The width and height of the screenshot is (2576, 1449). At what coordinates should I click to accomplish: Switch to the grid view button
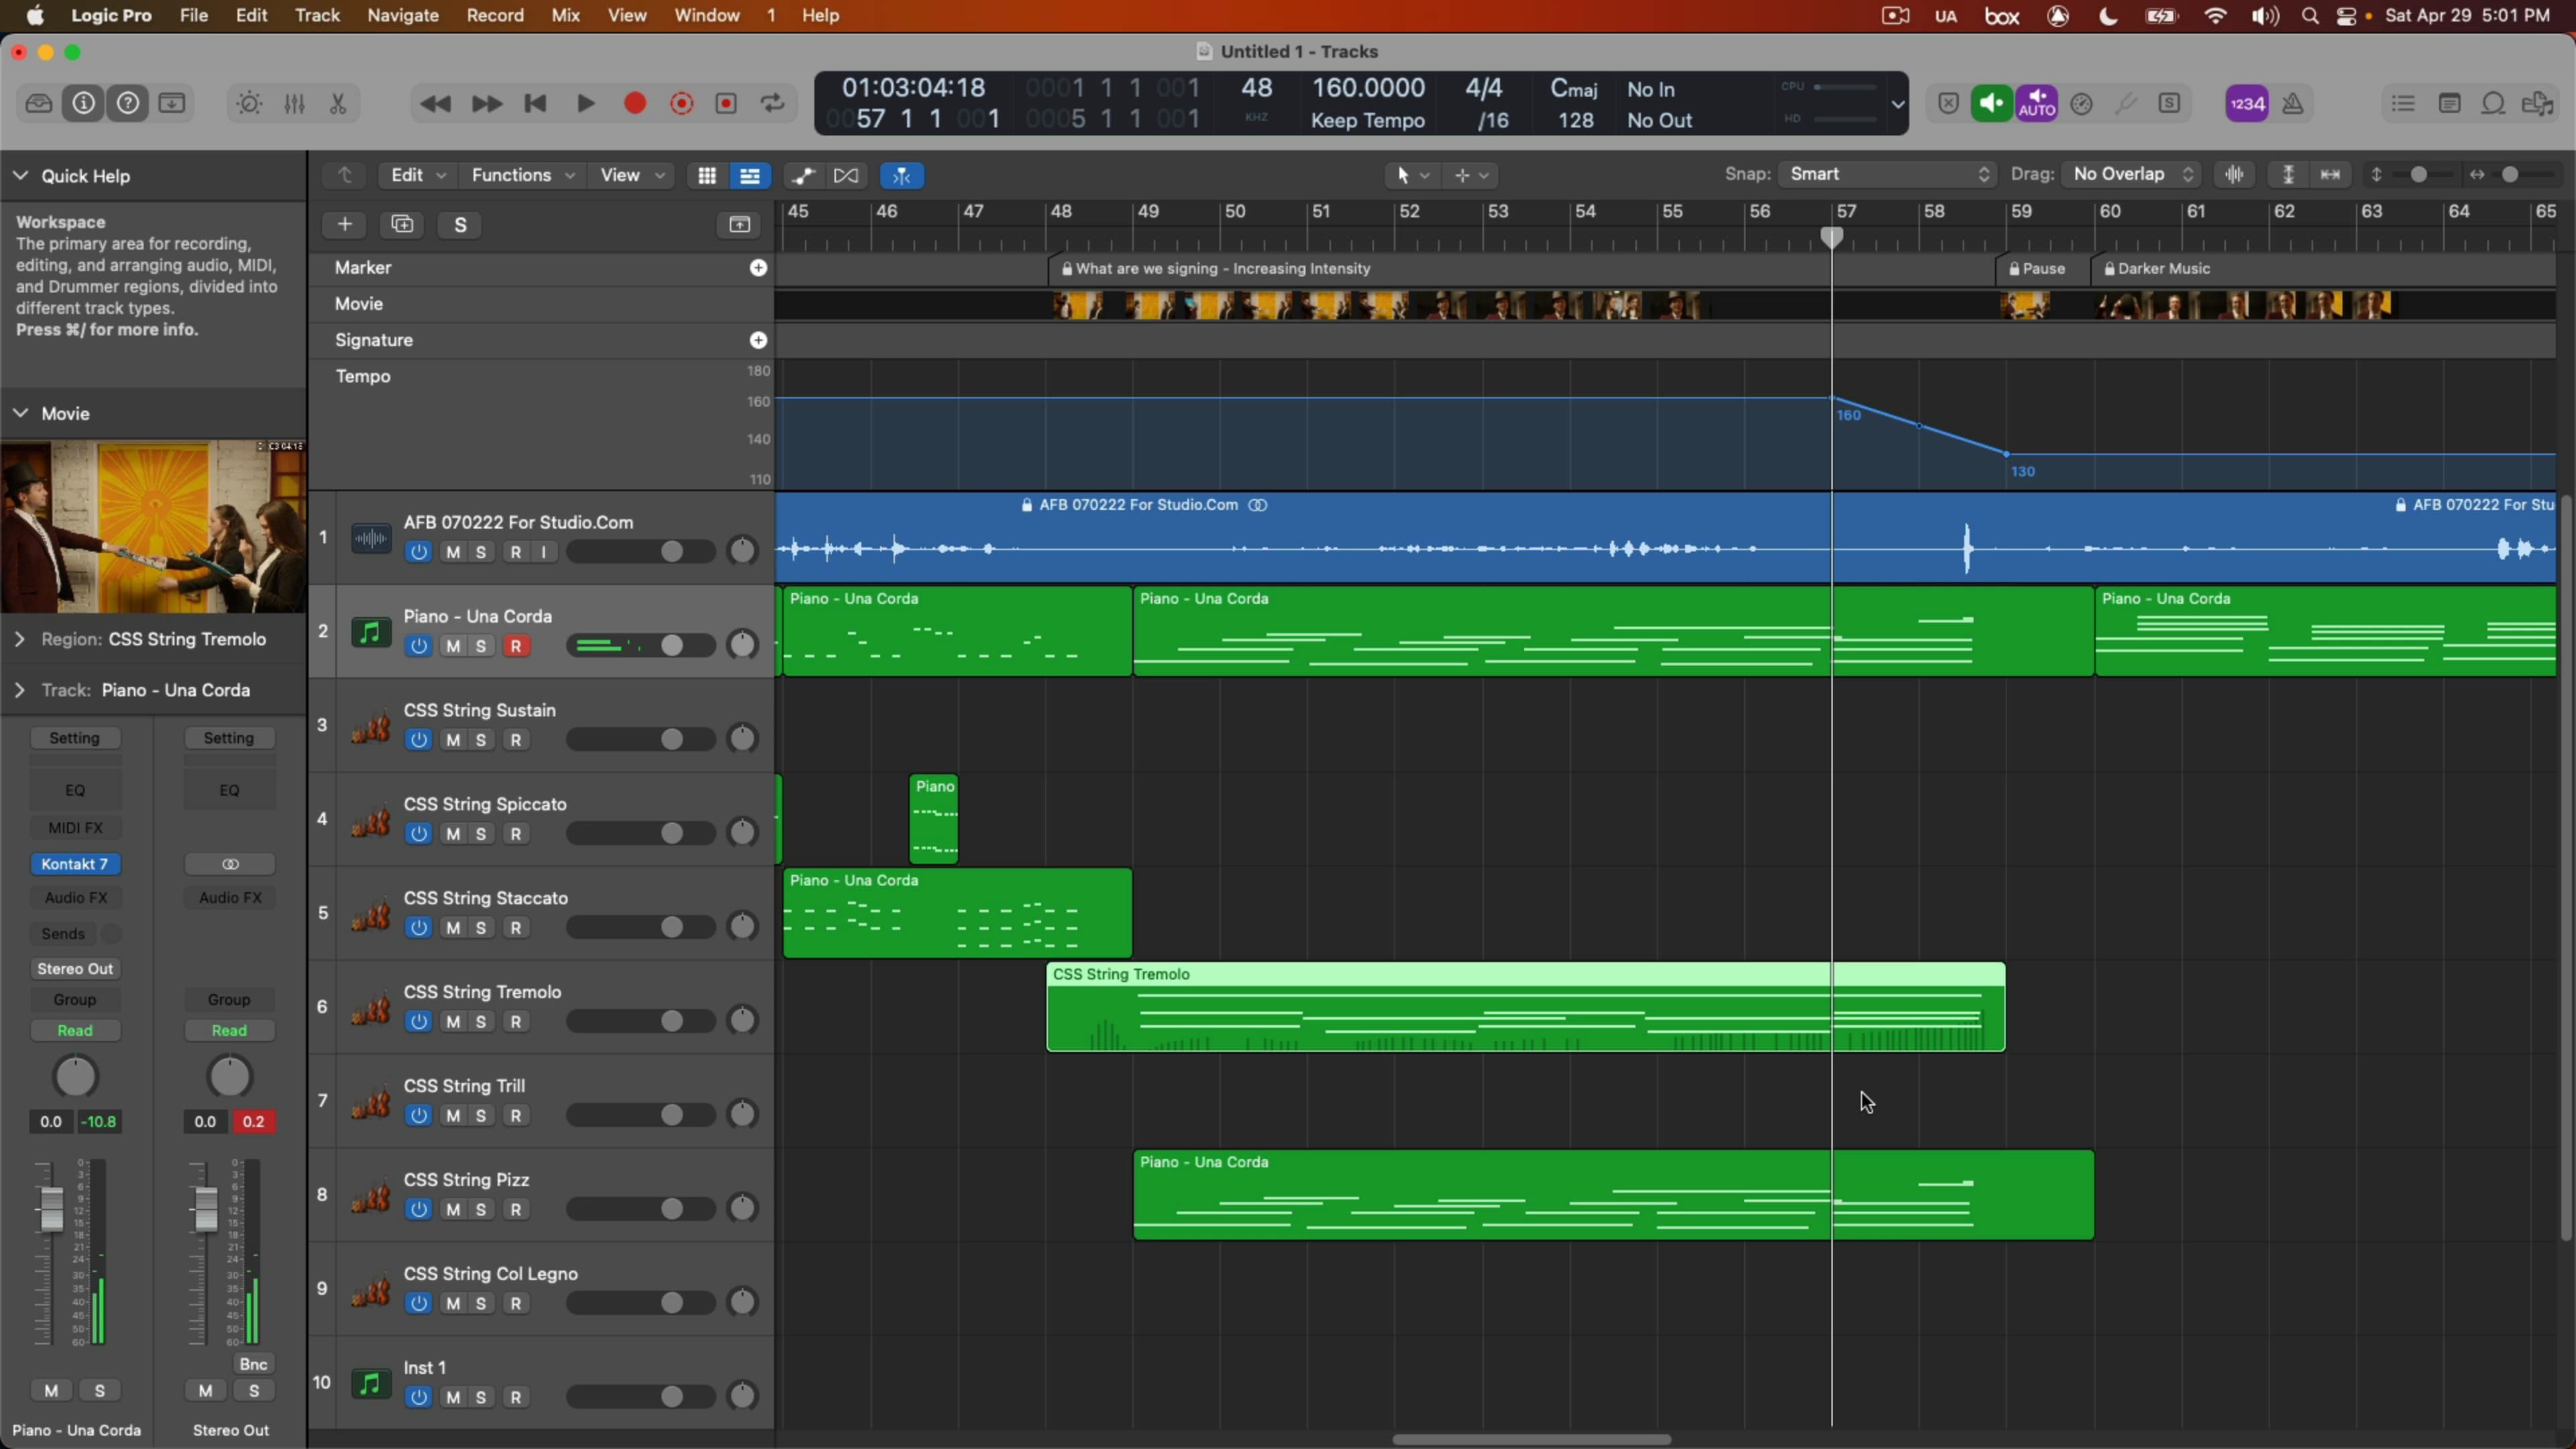coord(707,175)
